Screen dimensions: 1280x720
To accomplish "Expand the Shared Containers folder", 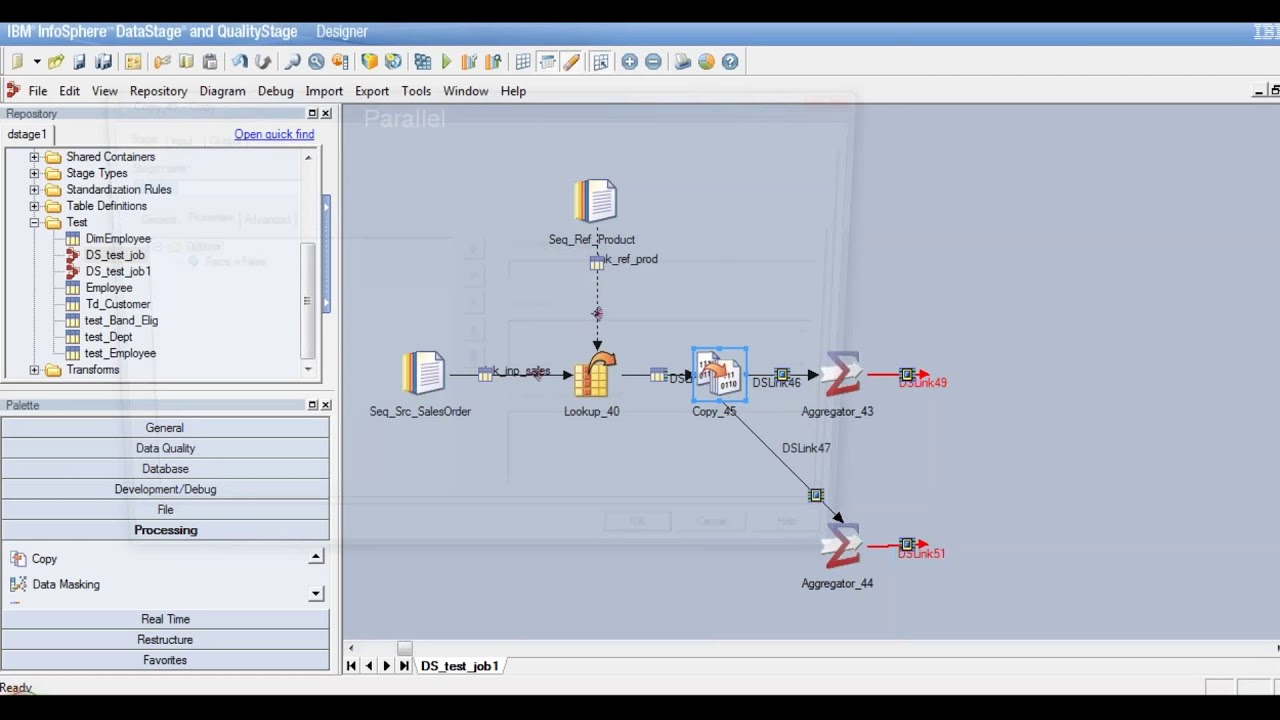I will [x=34, y=157].
